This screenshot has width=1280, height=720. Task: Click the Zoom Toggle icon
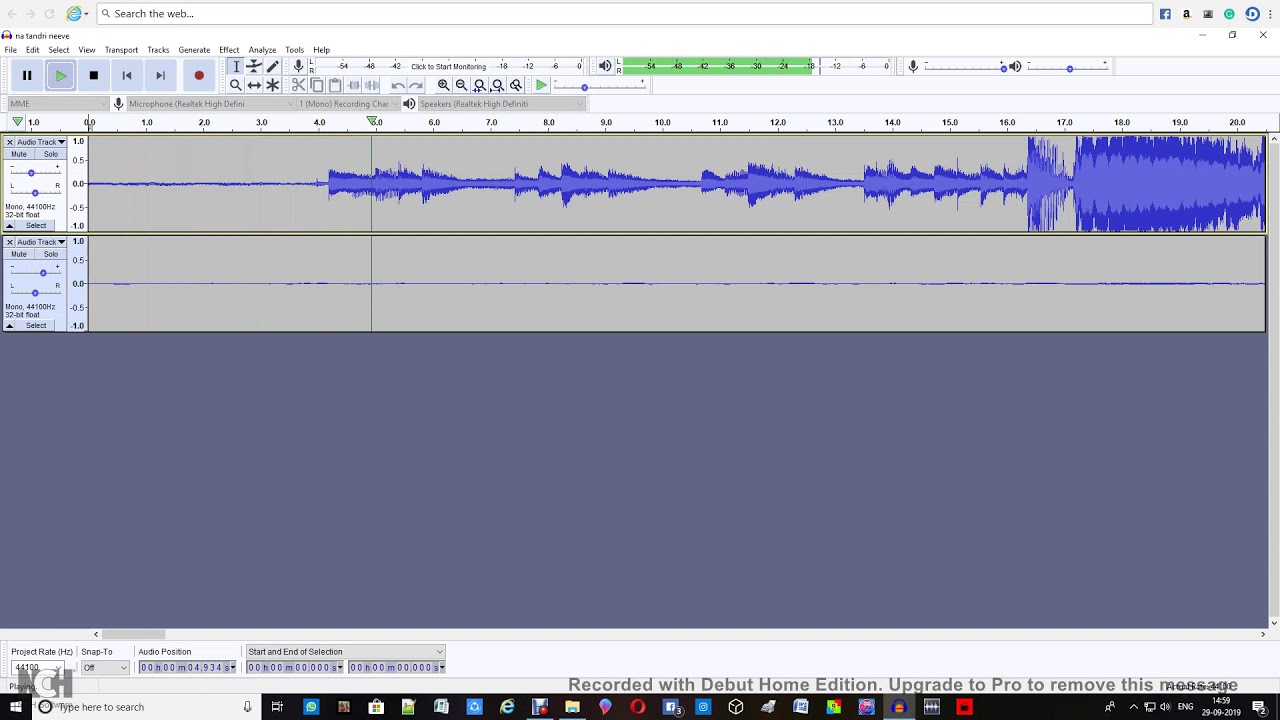[515, 85]
